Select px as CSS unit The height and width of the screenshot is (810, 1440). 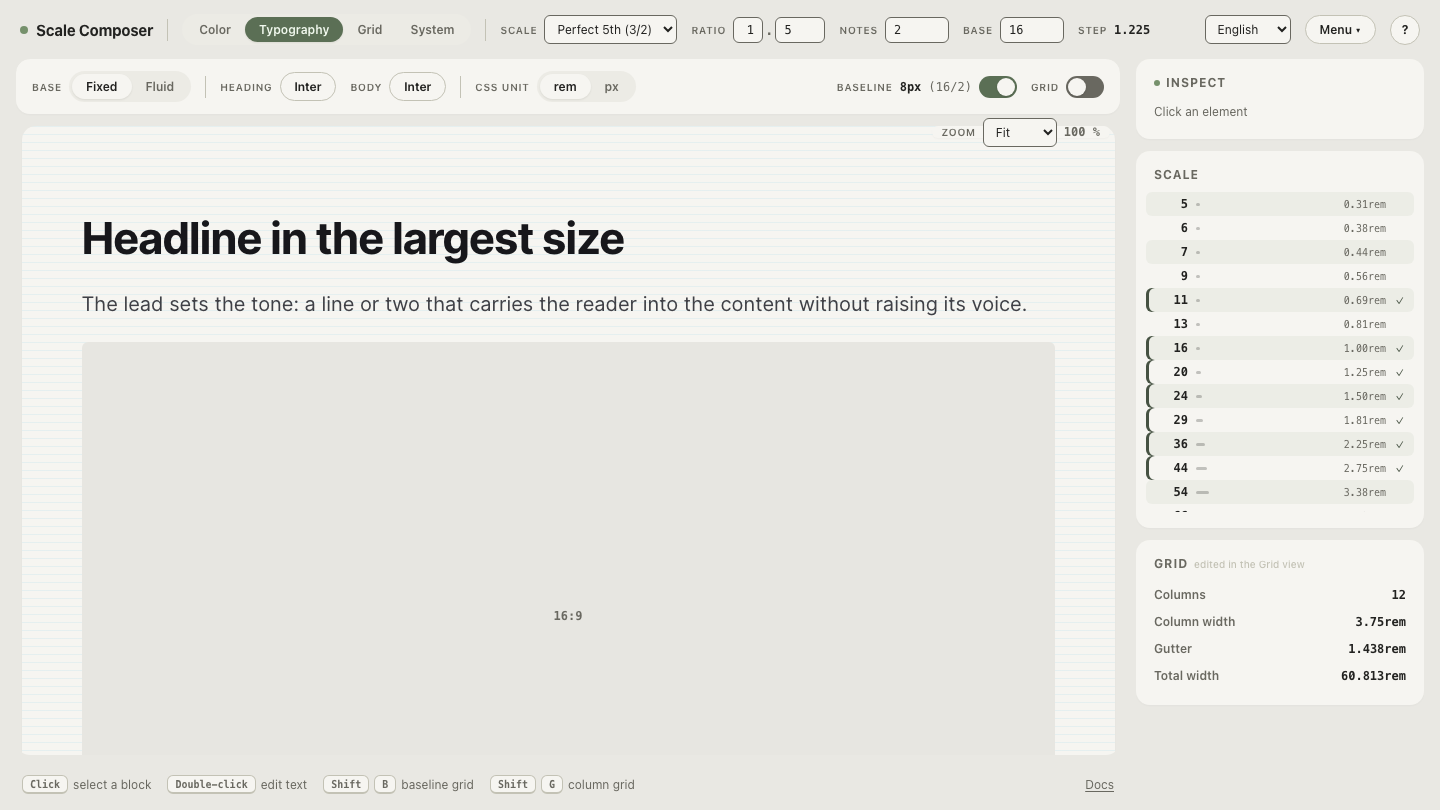[x=612, y=87]
